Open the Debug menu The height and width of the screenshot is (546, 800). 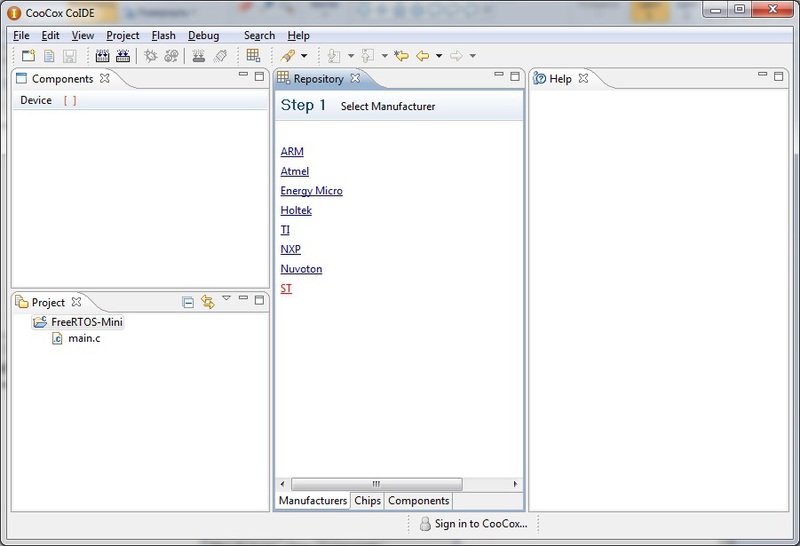(x=204, y=36)
